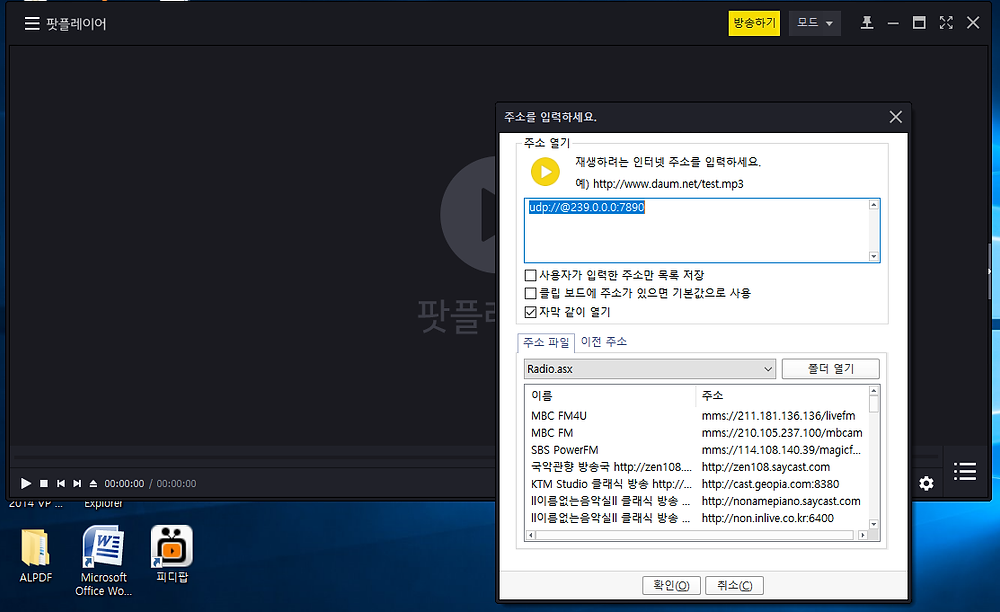1000x612 pixels.
Task: Click the yellow 방송하기 broadcast button
Action: (x=754, y=23)
